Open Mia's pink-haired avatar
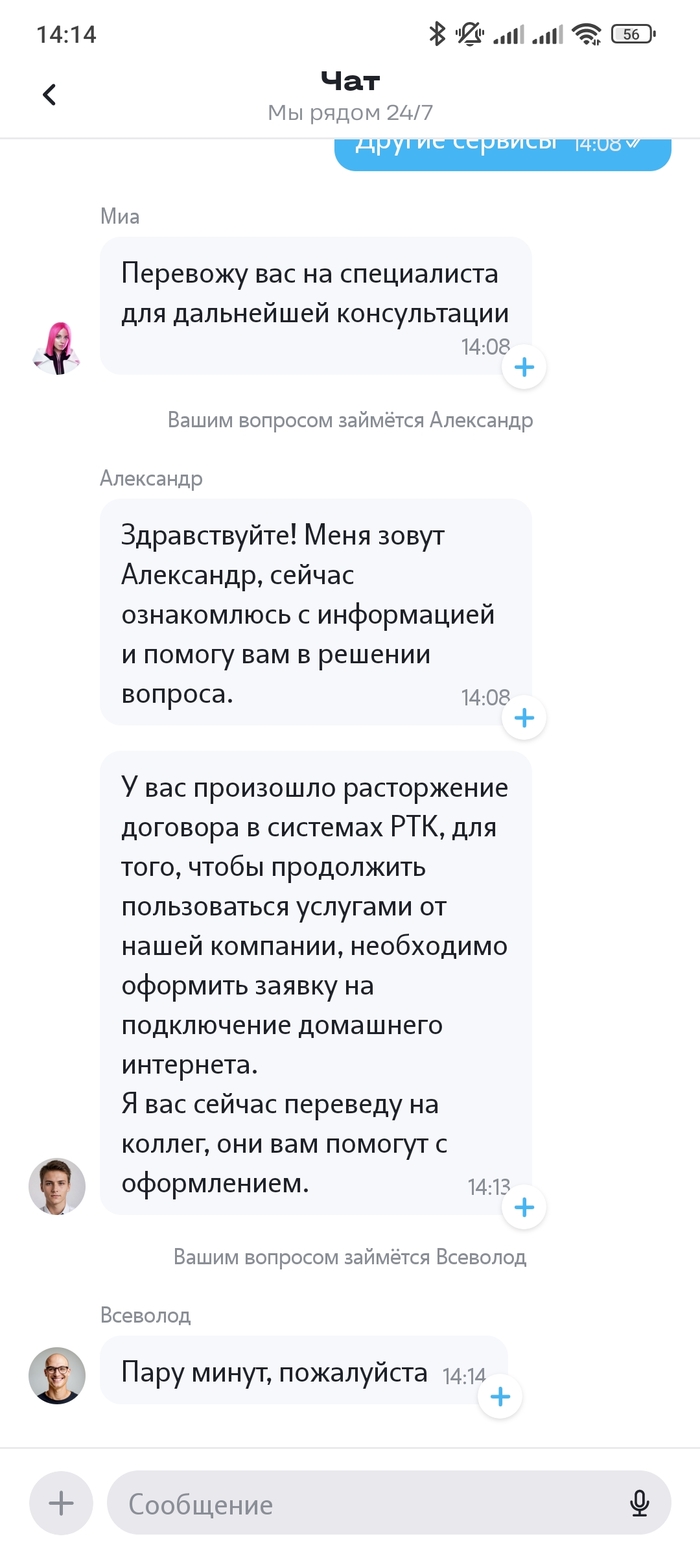Screen dimensions: 700x1556 tap(57, 348)
